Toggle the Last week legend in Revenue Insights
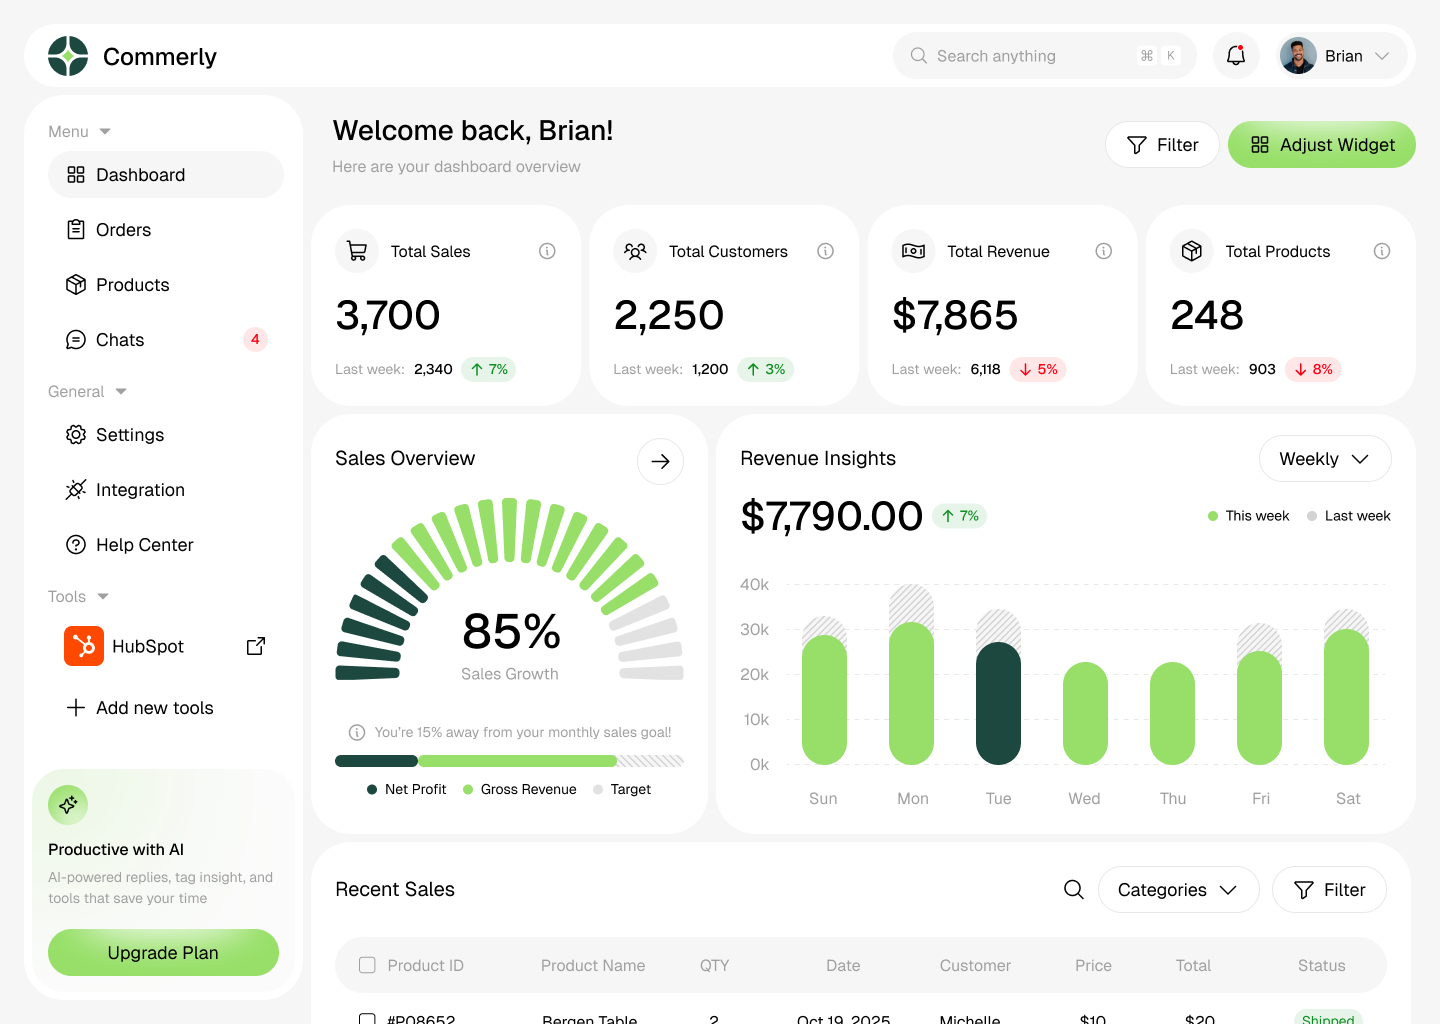1440x1024 pixels. [x=1348, y=515]
